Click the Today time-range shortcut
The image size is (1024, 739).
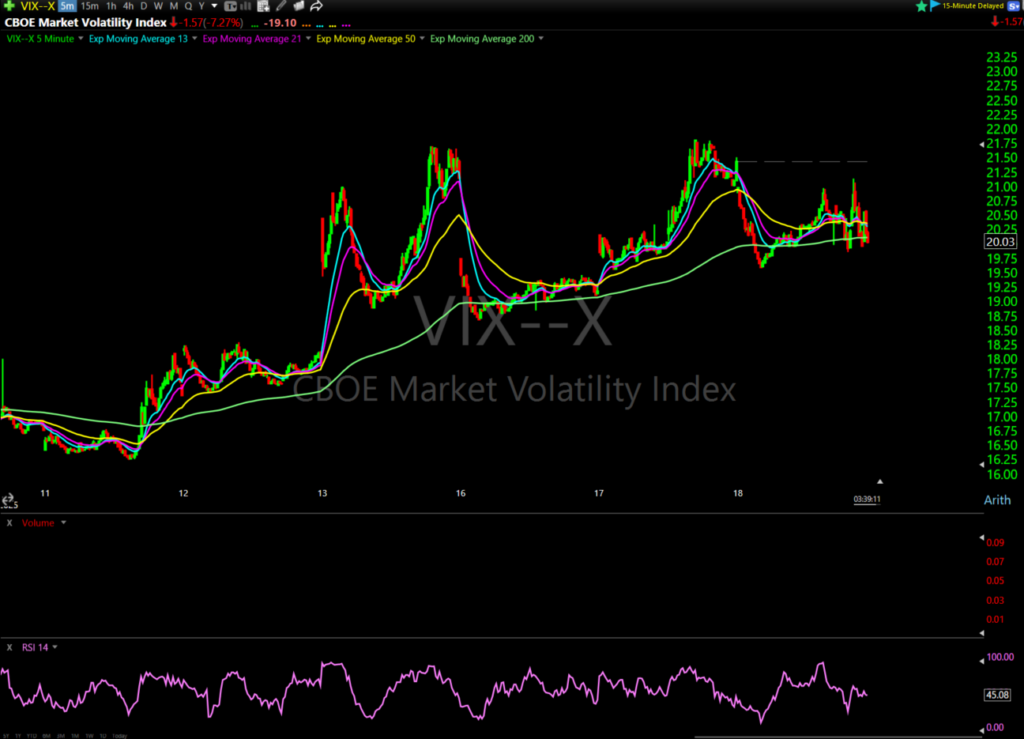(x=120, y=736)
